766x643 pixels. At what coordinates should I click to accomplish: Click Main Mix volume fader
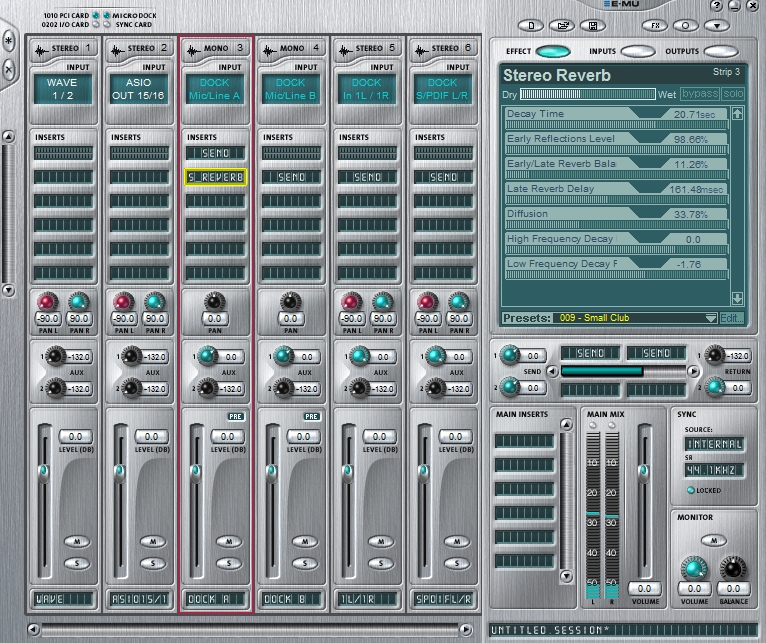(643, 471)
